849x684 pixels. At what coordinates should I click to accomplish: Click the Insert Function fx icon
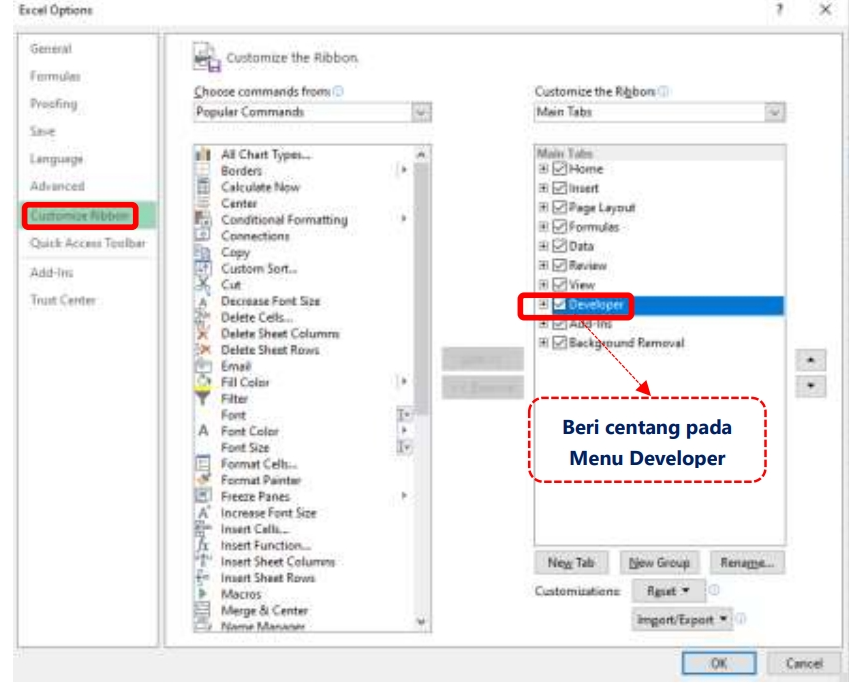coord(203,545)
